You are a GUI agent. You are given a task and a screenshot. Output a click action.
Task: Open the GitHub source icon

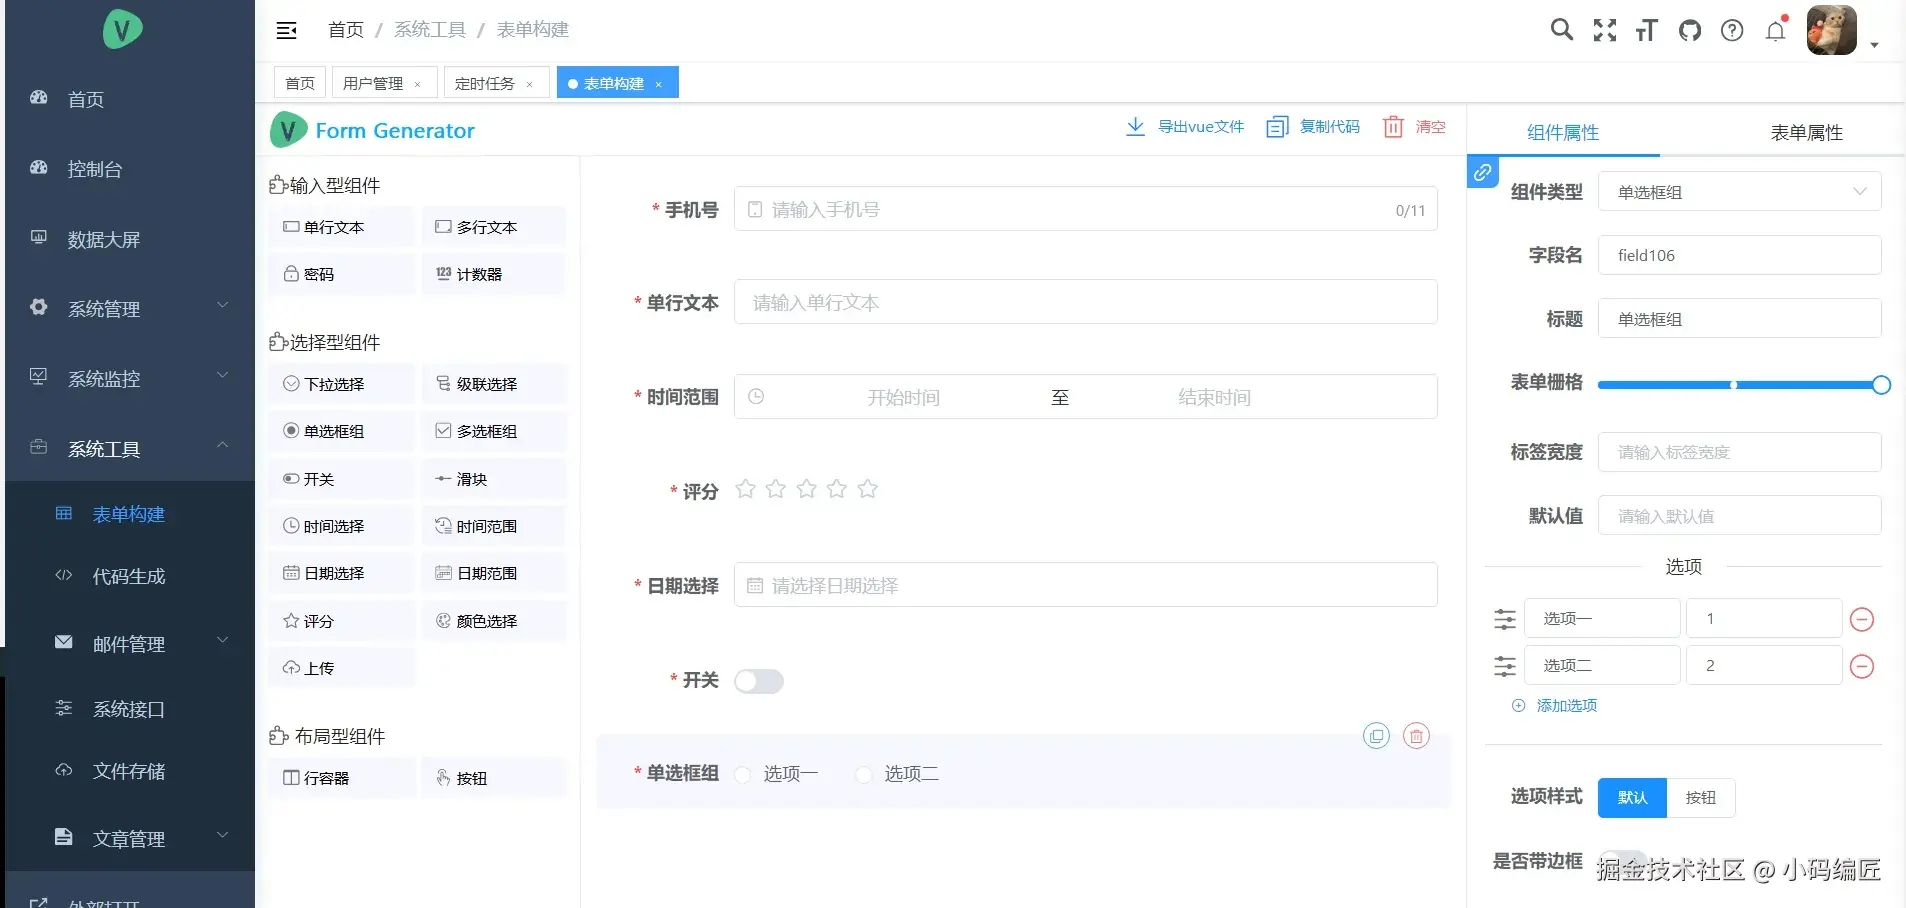1690,31
